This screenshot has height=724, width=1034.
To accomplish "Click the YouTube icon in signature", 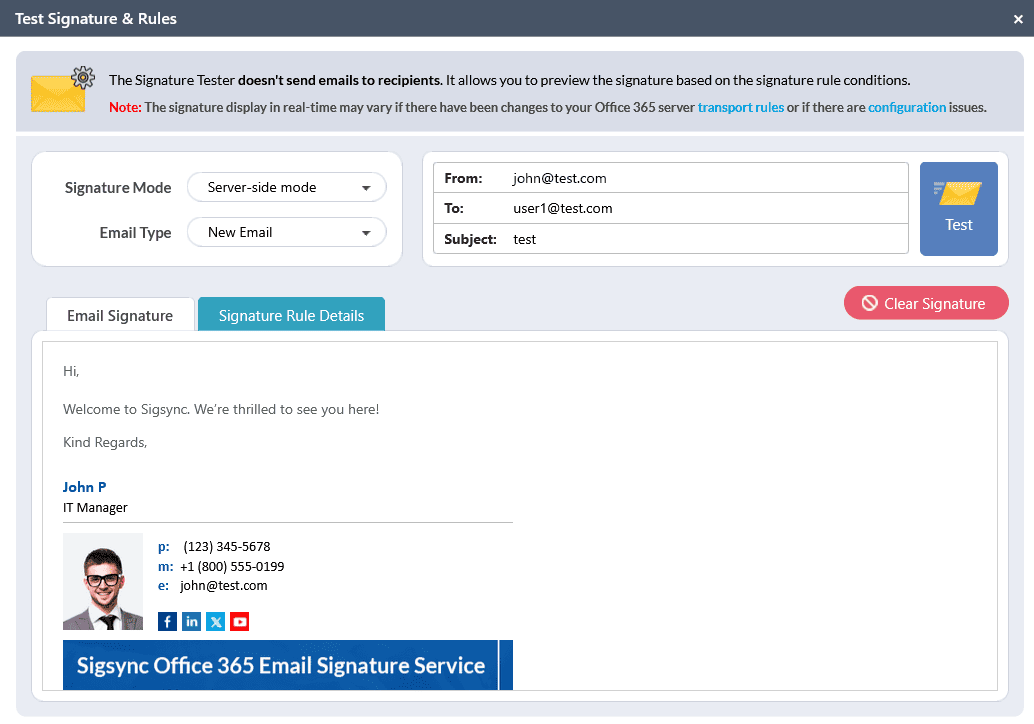I will (x=239, y=622).
